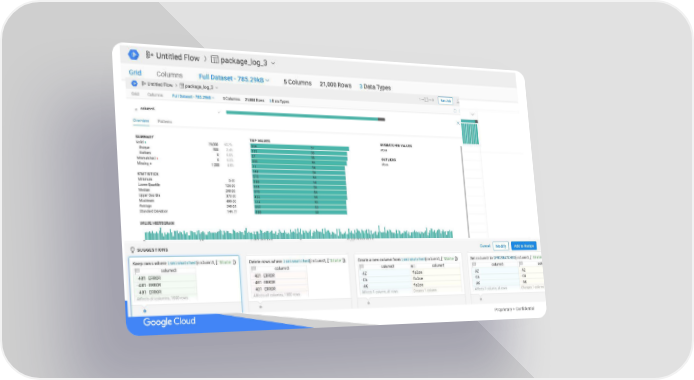This screenshot has height=380, width=694.
Task: Click the blue Add to Recipe button
Action: click(x=524, y=246)
